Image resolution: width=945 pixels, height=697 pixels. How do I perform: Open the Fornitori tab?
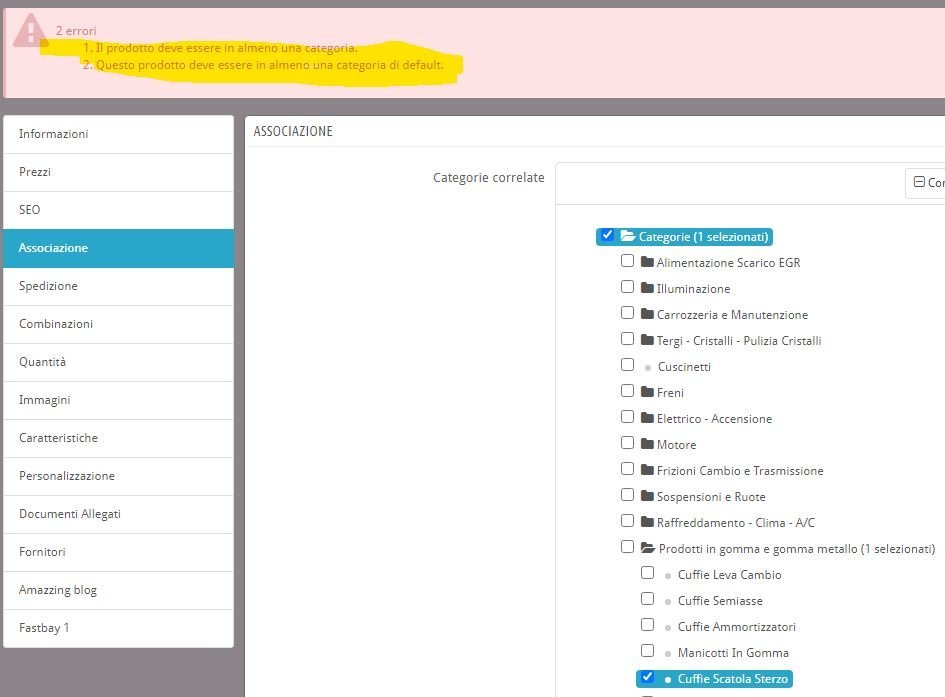tap(118, 551)
